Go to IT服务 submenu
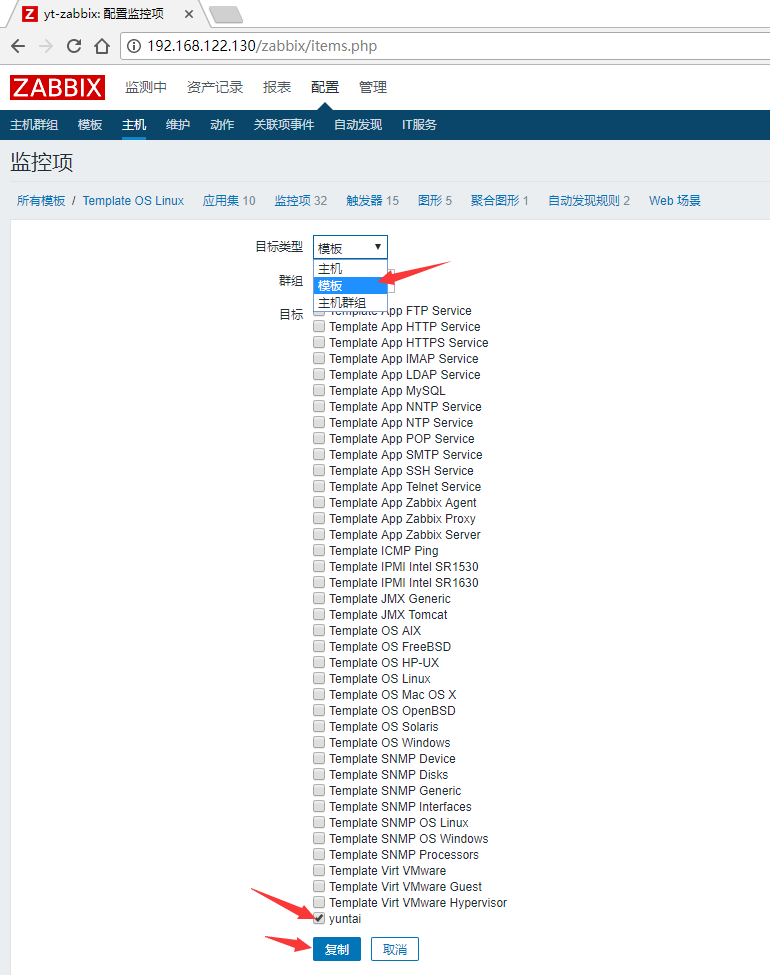Image resolution: width=770 pixels, height=975 pixels. tap(419, 125)
